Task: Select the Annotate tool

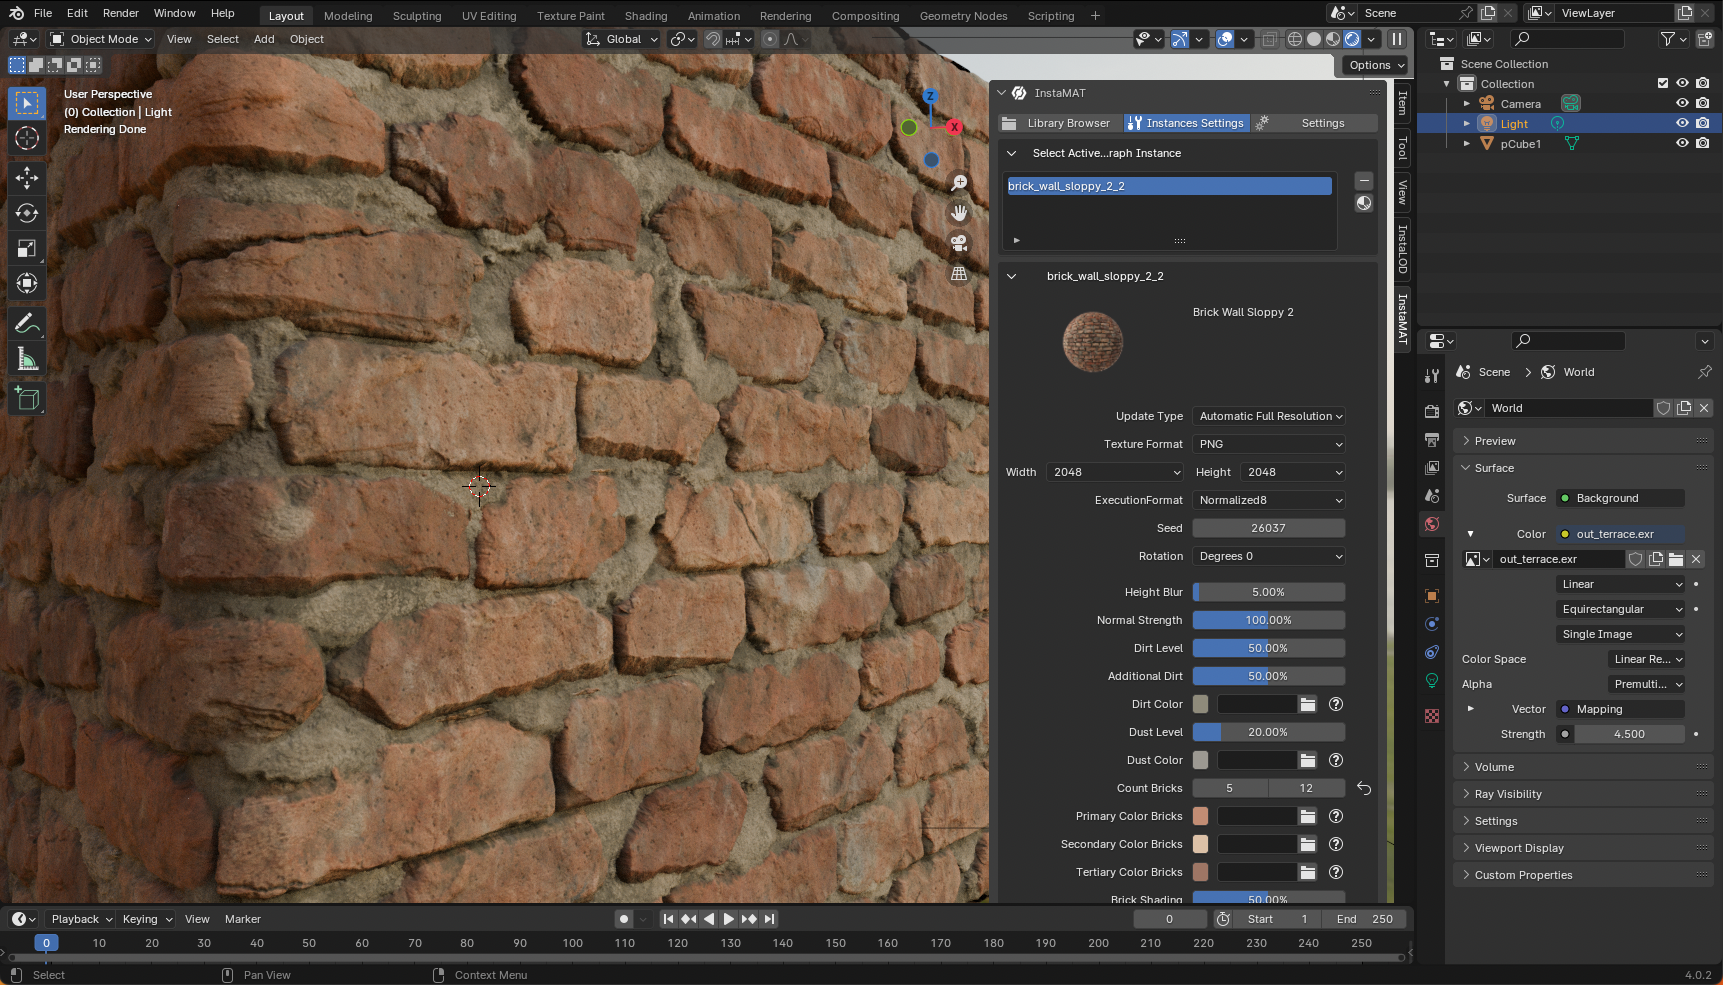Action: pyautogui.click(x=27, y=323)
